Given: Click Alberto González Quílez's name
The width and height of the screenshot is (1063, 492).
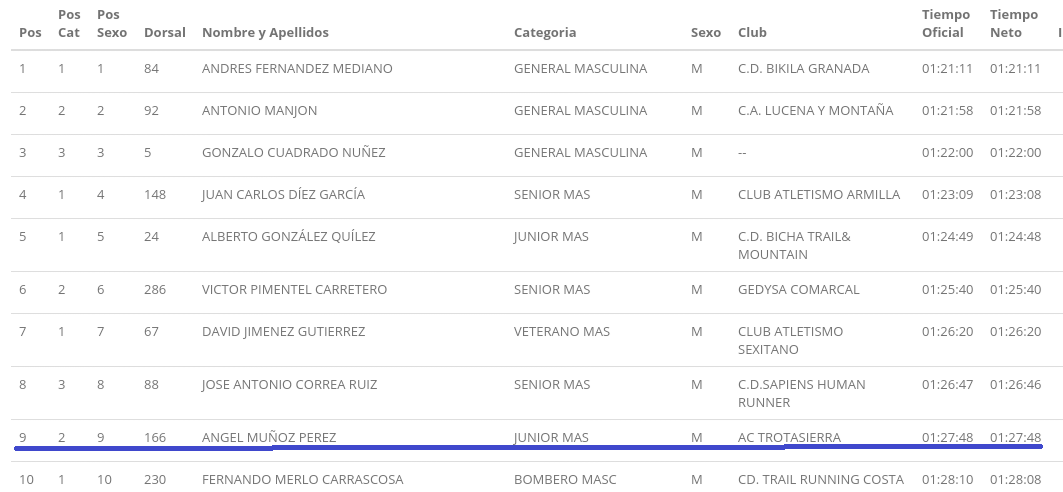Looking at the screenshot, I should 288,237.
